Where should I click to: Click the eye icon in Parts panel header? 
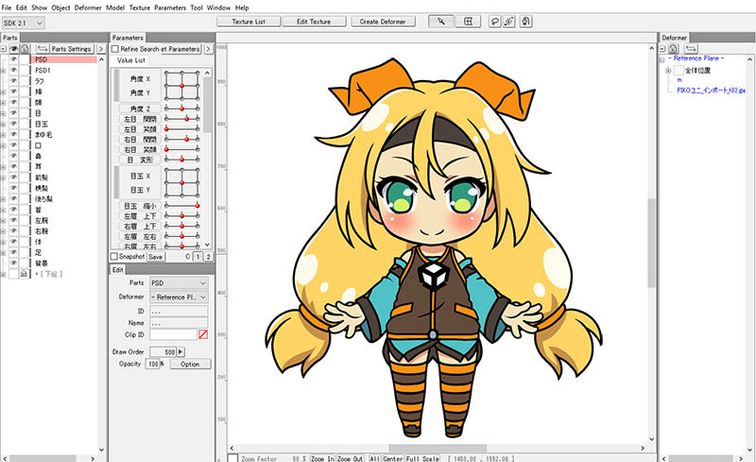(12, 48)
